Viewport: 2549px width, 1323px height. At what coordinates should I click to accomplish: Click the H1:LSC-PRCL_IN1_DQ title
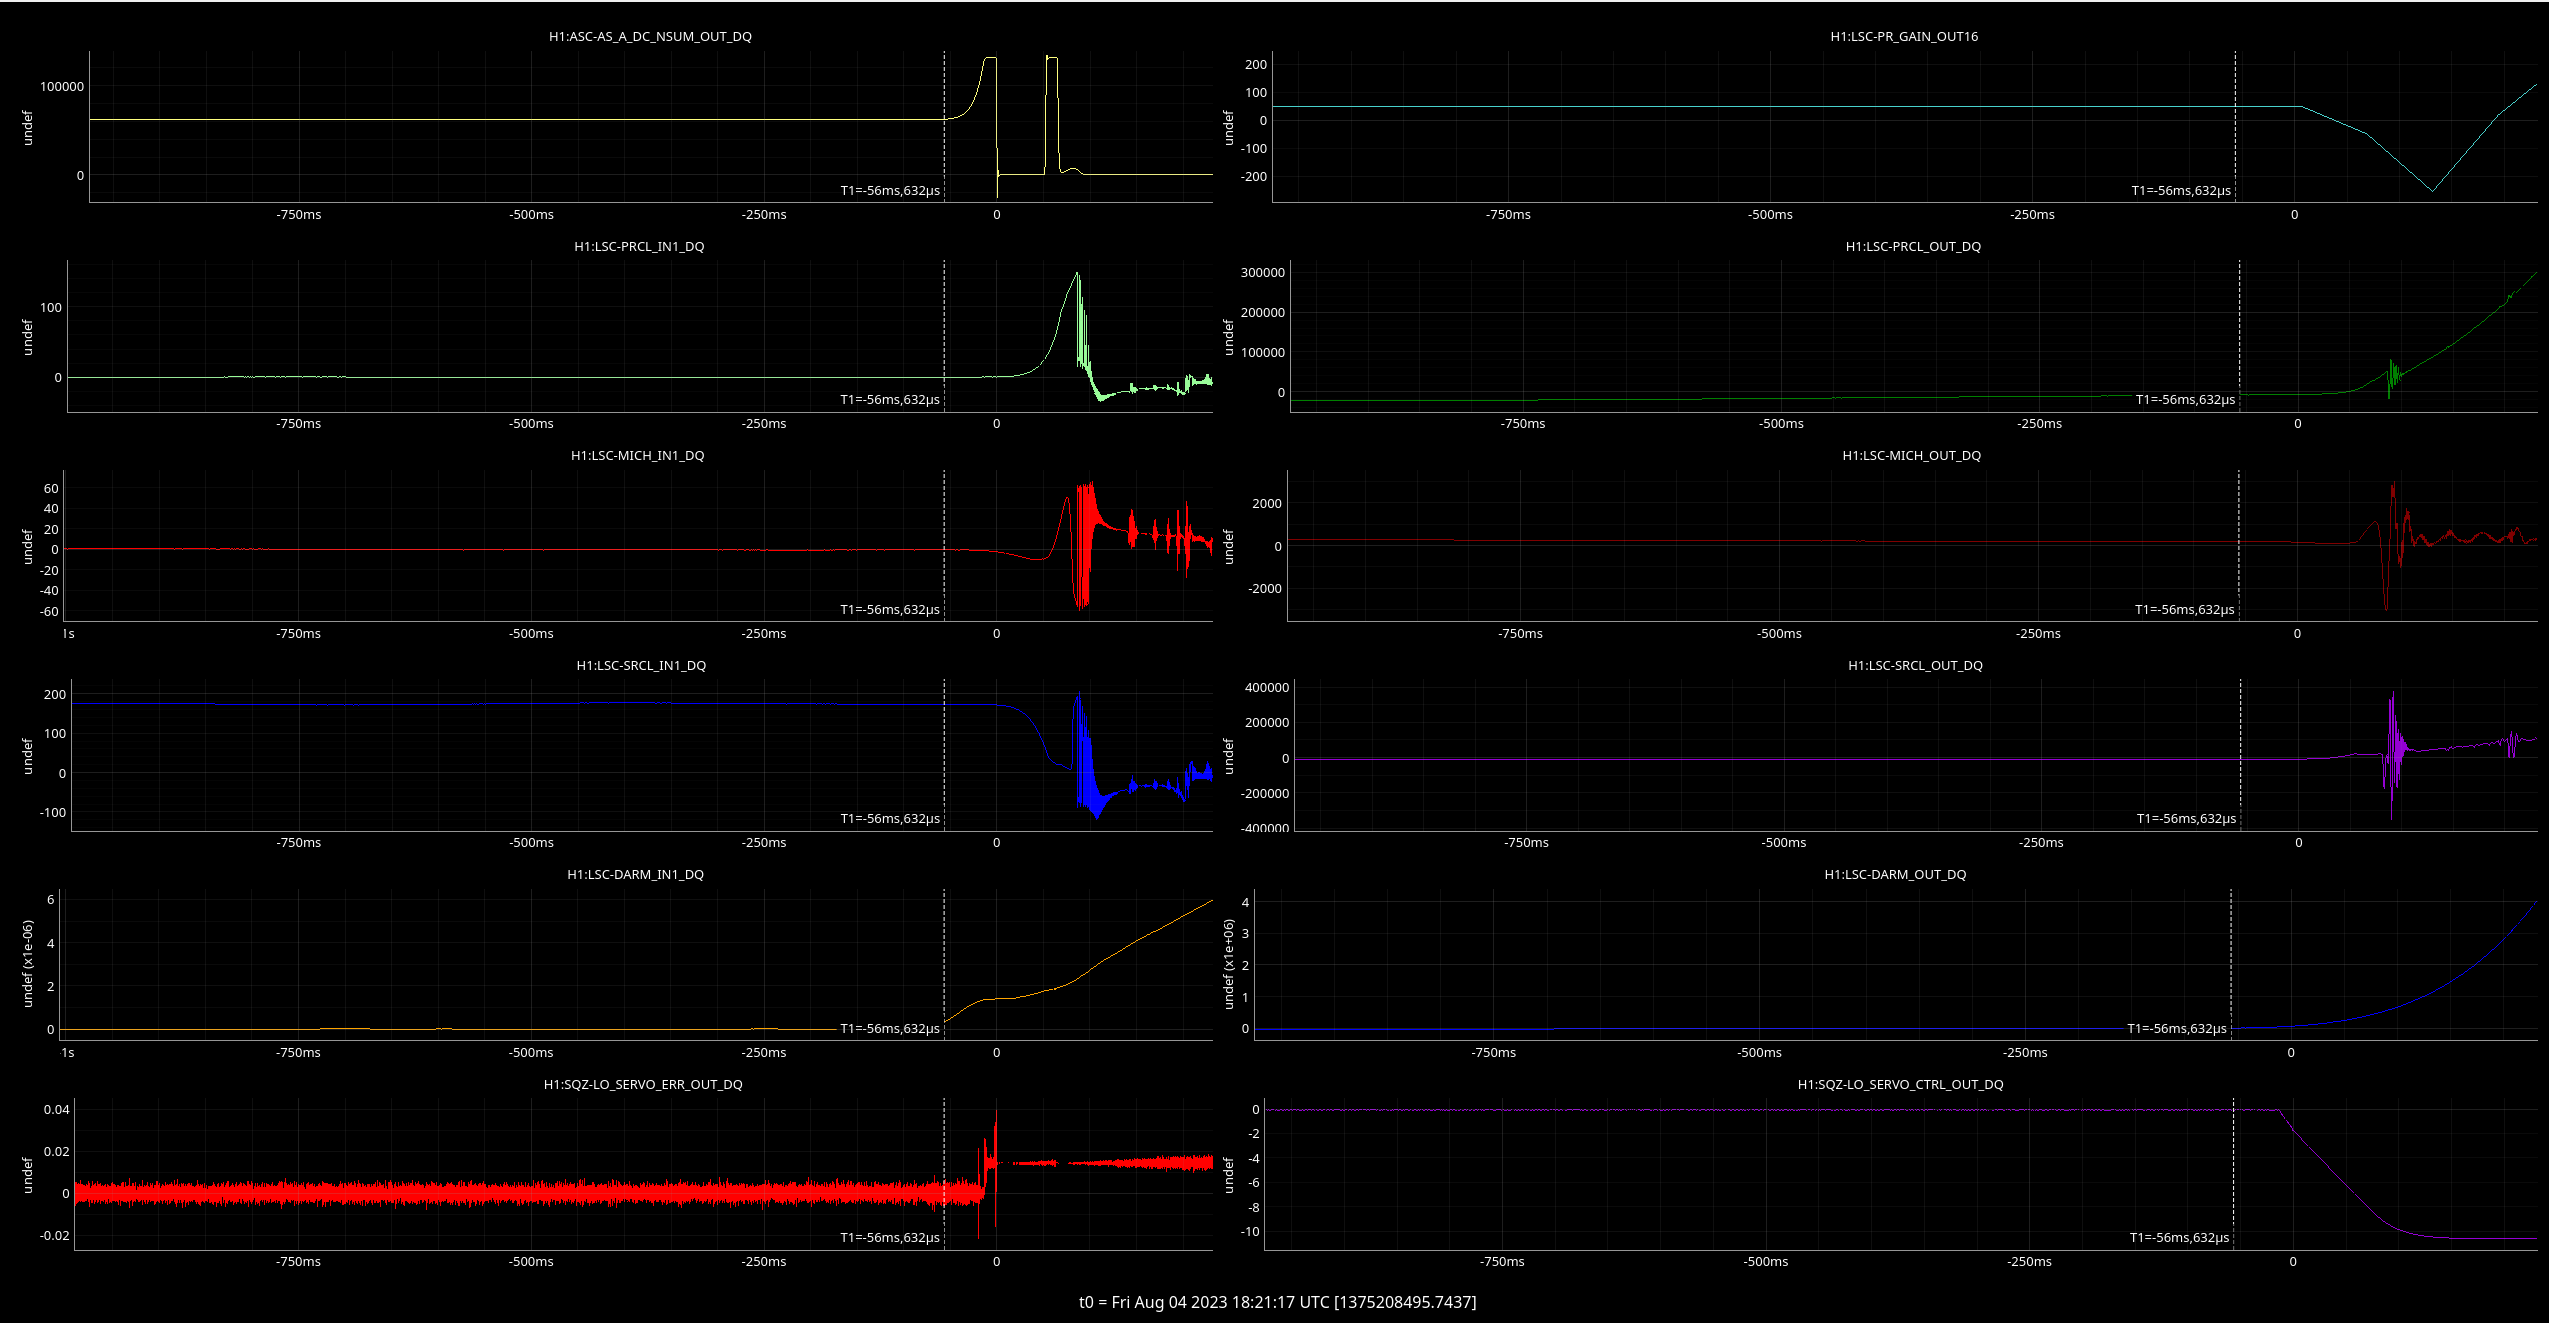(x=639, y=247)
